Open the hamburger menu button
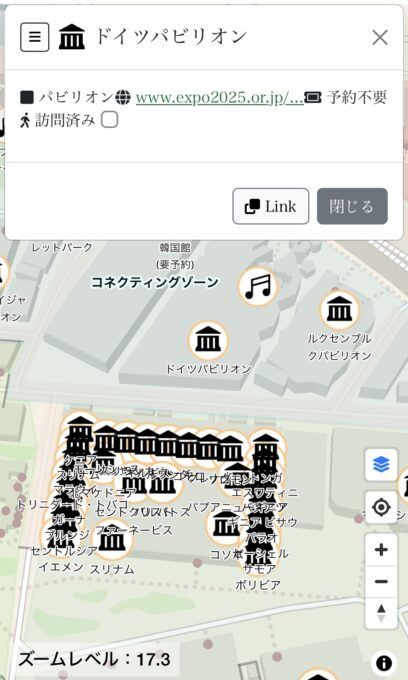The width and height of the screenshot is (408, 680). [35, 37]
